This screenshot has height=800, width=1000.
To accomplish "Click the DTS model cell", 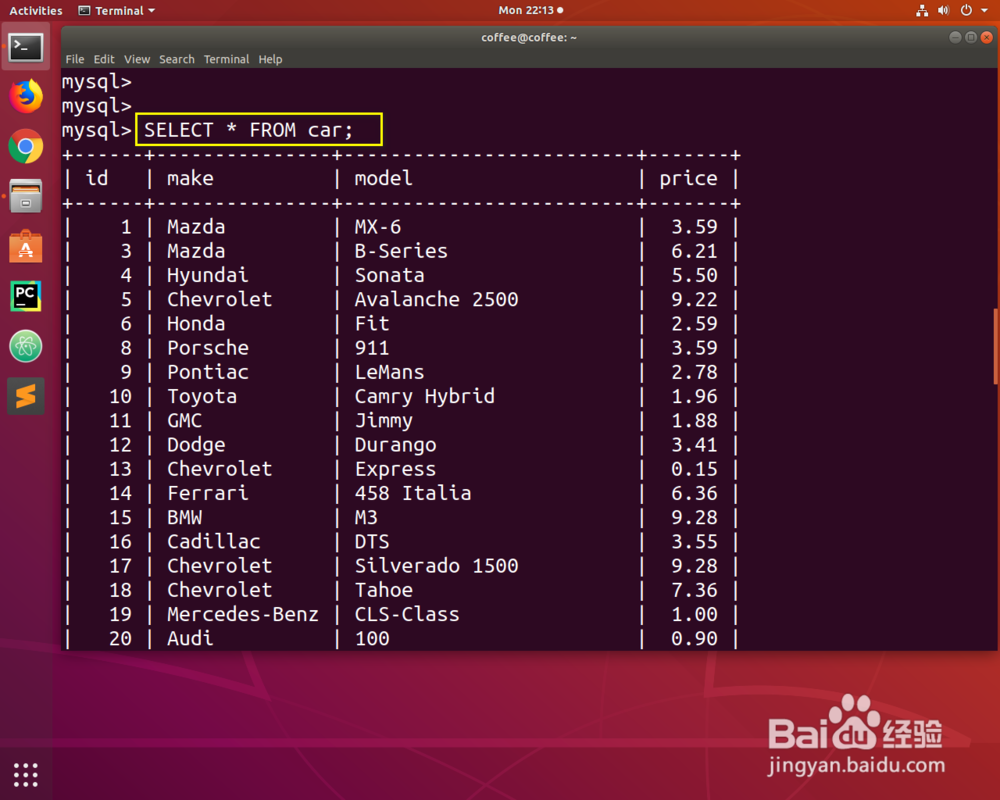I will (x=372, y=542).
